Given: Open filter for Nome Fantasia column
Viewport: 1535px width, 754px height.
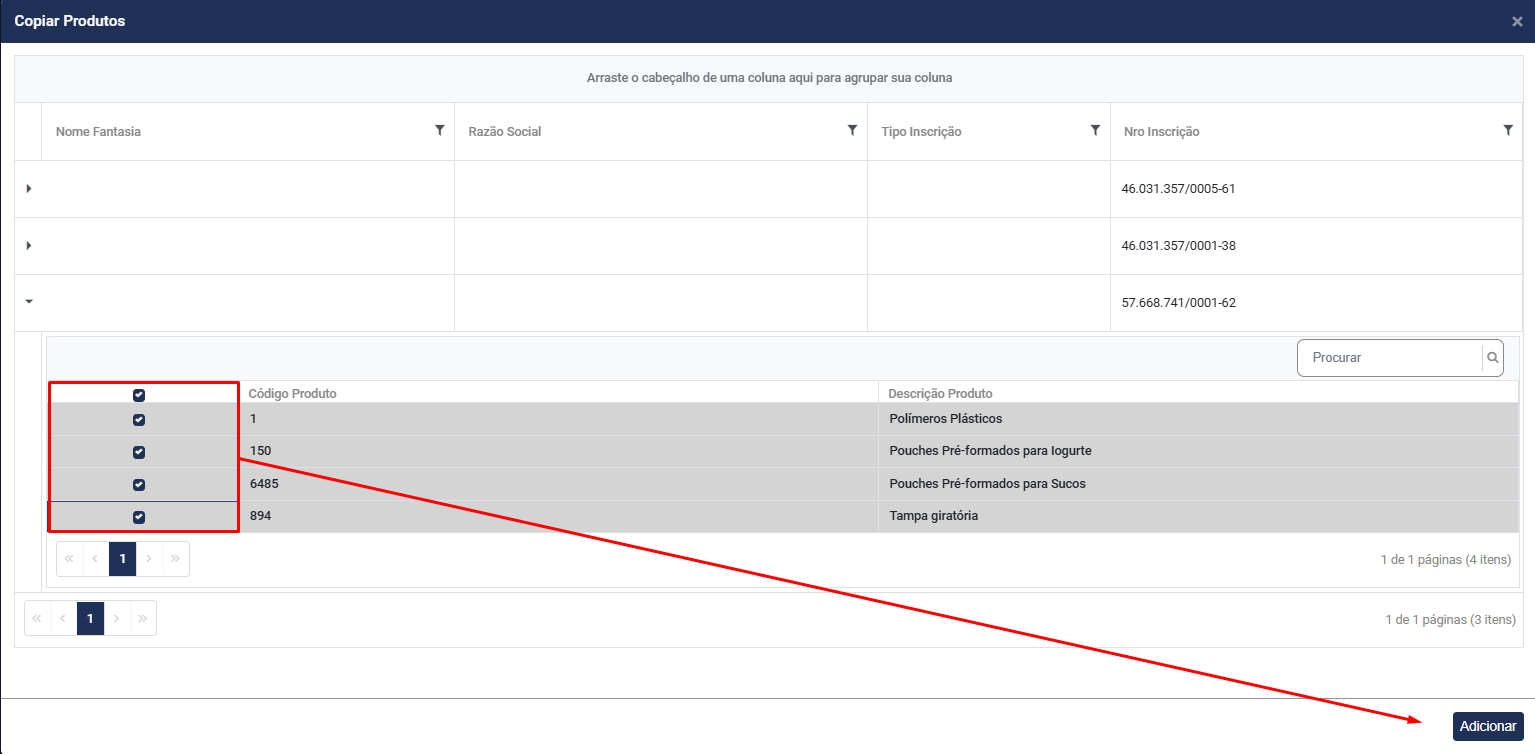Looking at the screenshot, I should pyautogui.click(x=439, y=130).
